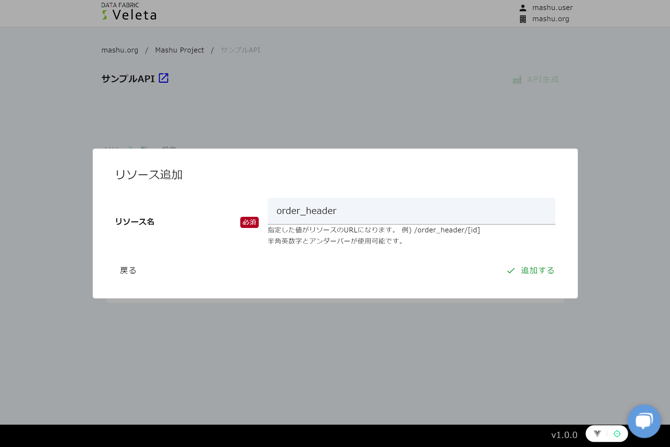Click the v1.0.0 version label
Viewport: 670px width, 447px height.
(x=564, y=435)
